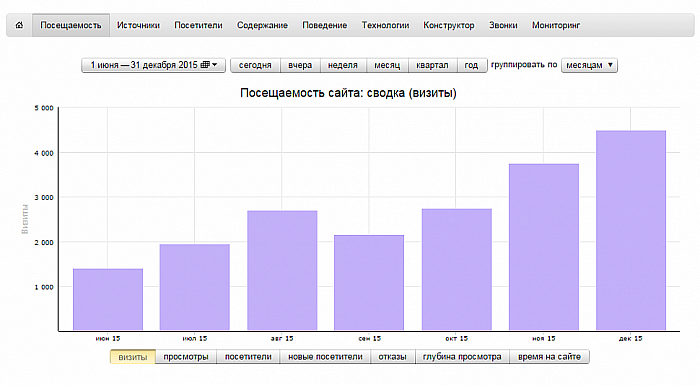Select the Звонки menu item

503,25
